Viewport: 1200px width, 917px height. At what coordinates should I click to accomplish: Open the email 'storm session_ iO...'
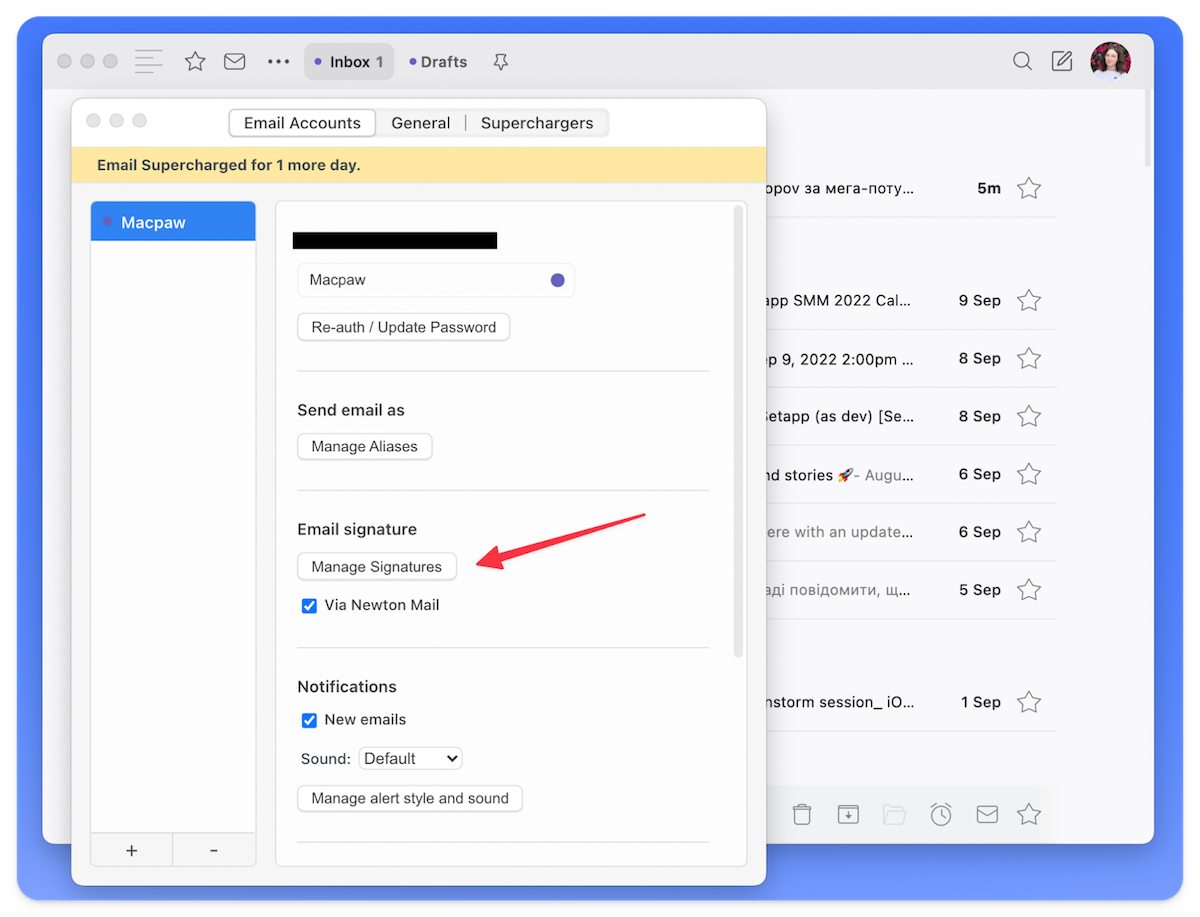pos(909,702)
